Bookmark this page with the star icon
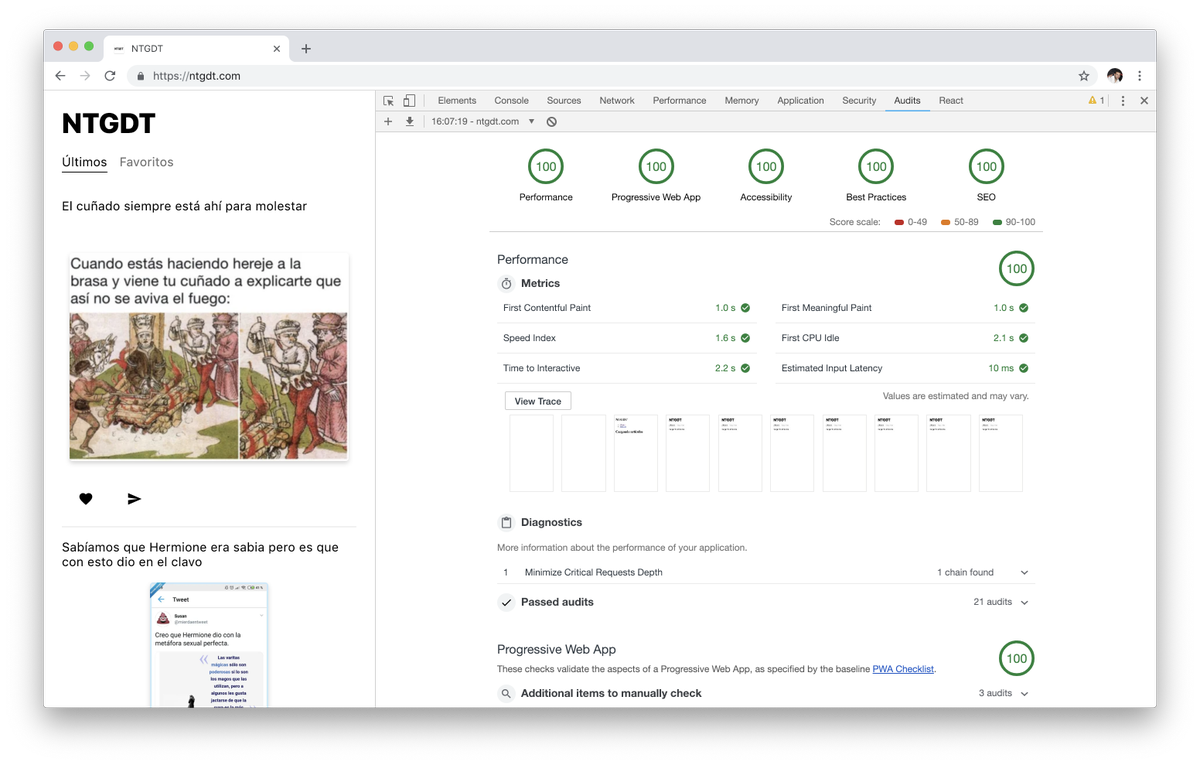Viewport: 1200px width, 765px height. point(1083,76)
